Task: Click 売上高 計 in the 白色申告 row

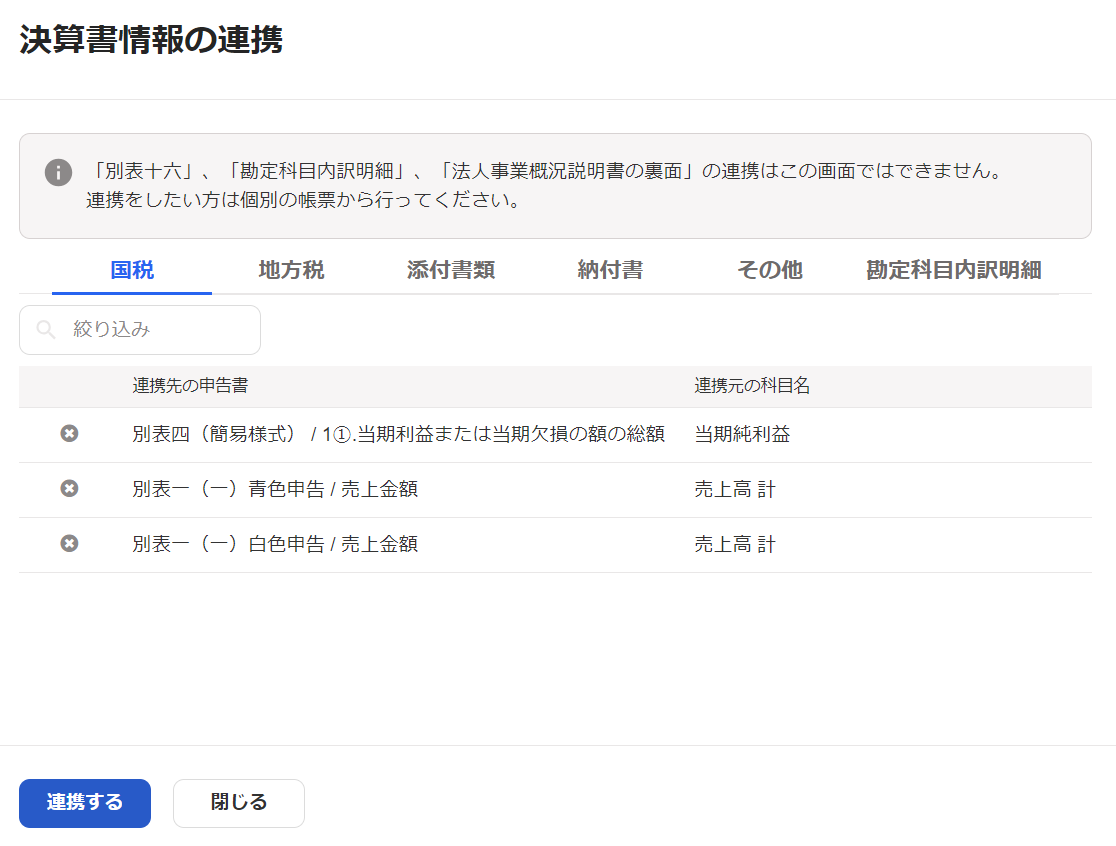Action: pyautogui.click(x=735, y=544)
